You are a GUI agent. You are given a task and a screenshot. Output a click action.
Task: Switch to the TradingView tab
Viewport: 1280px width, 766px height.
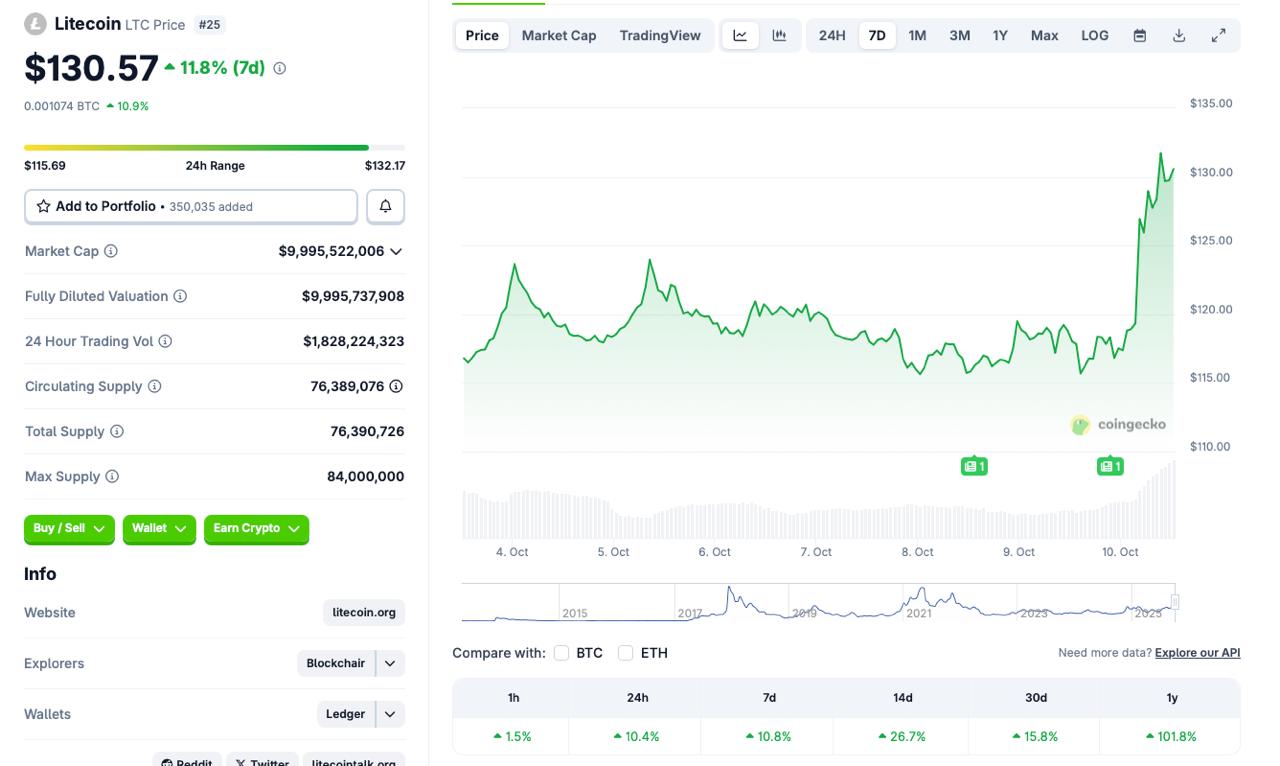click(x=659, y=35)
